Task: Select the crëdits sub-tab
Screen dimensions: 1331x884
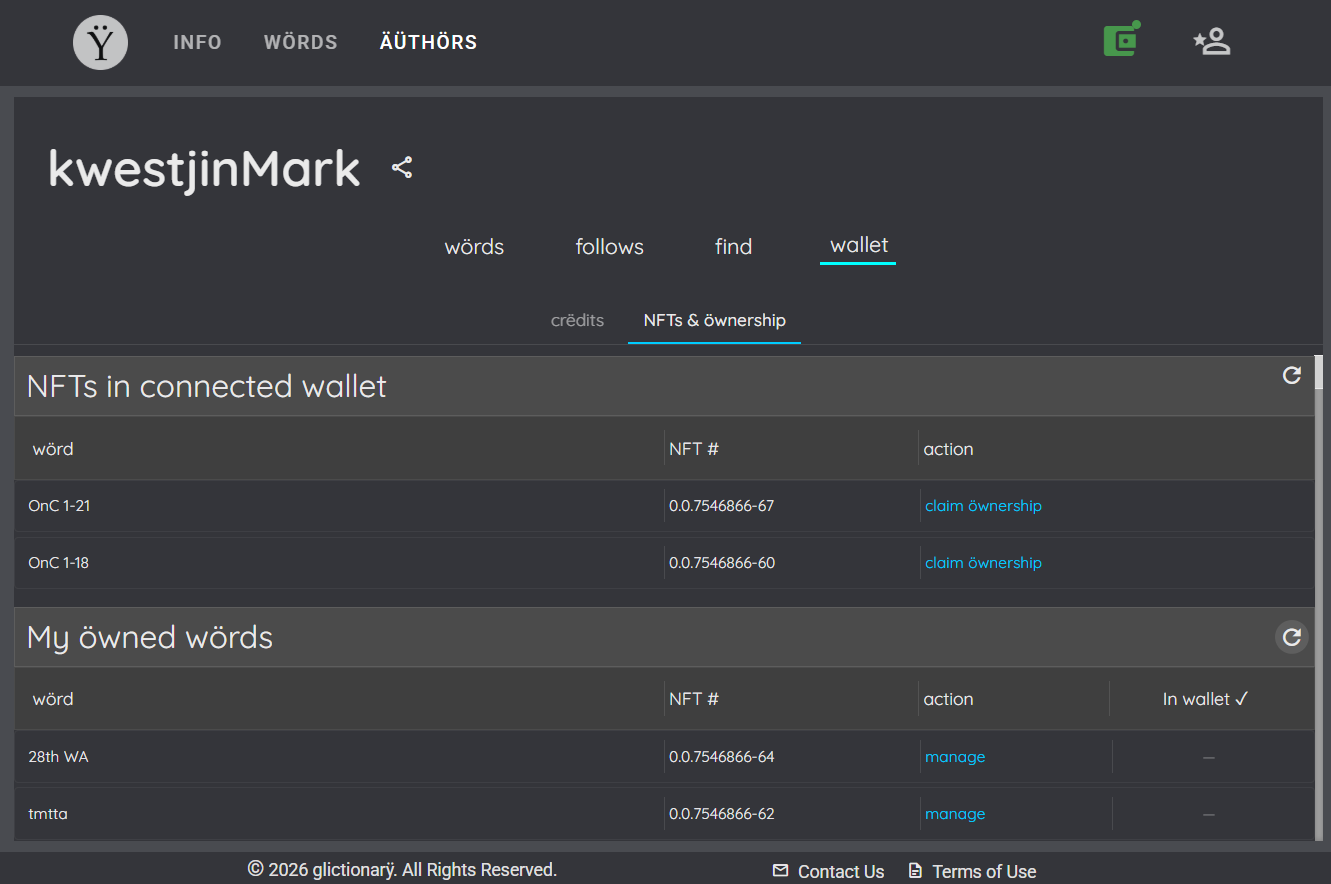Action: pyautogui.click(x=578, y=320)
